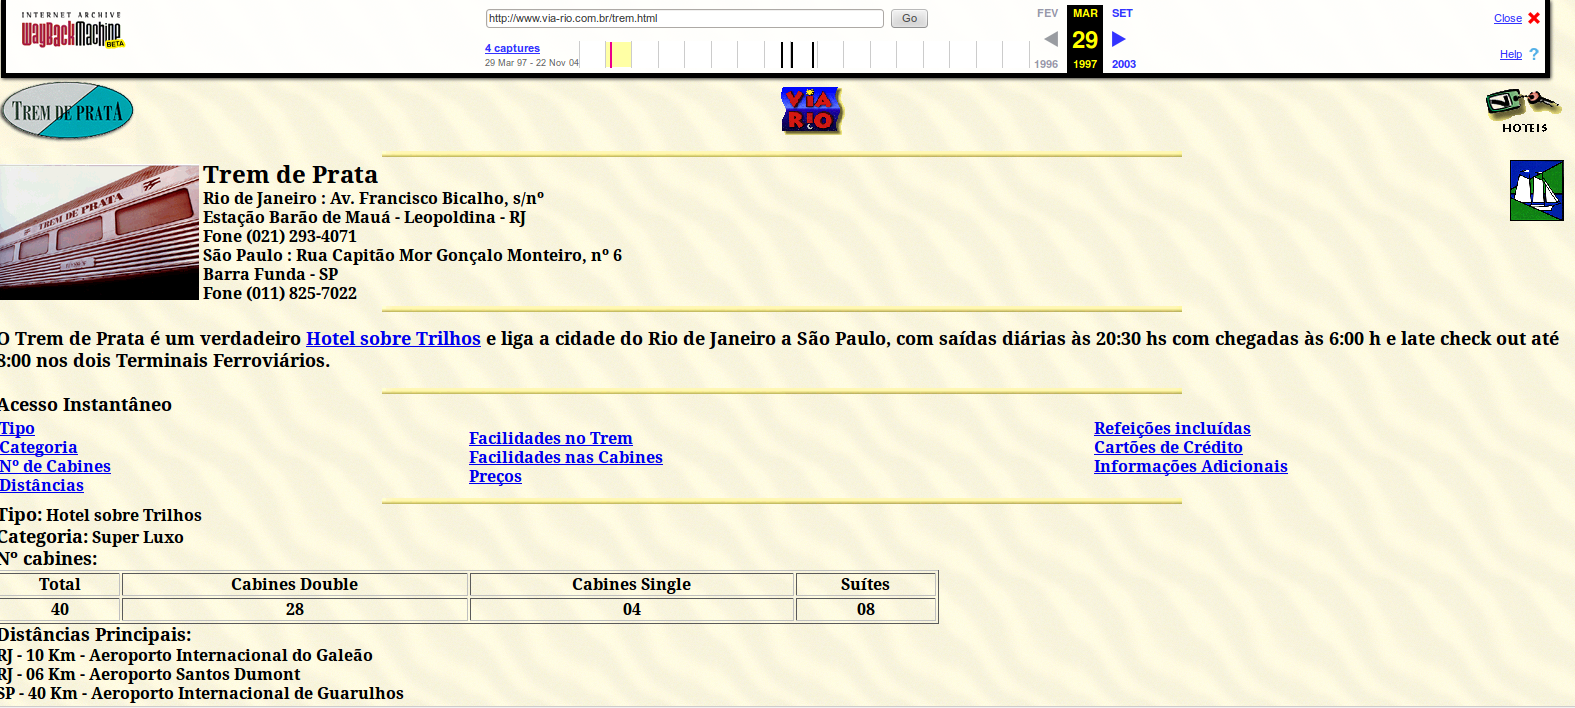
Task: Click the Trem de Prata heading
Action: pos(291,175)
